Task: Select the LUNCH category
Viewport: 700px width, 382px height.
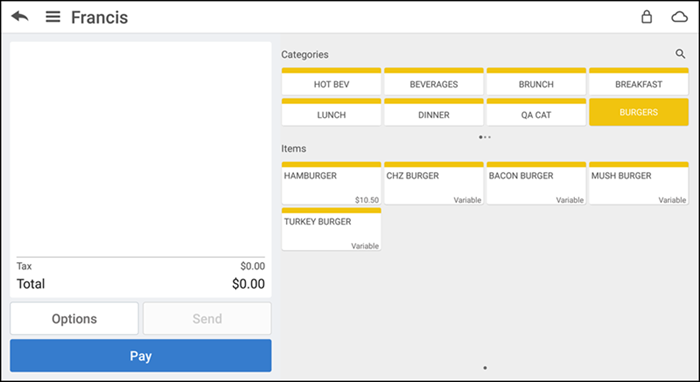Action: (x=331, y=112)
